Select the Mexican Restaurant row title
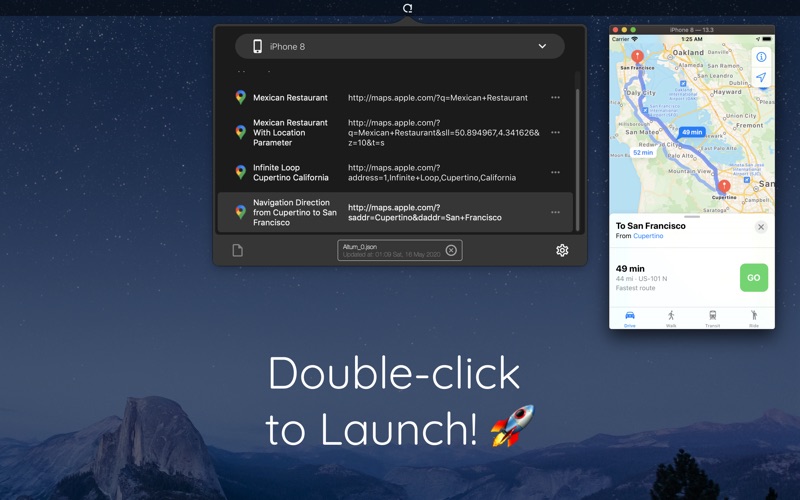 click(290, 97)
